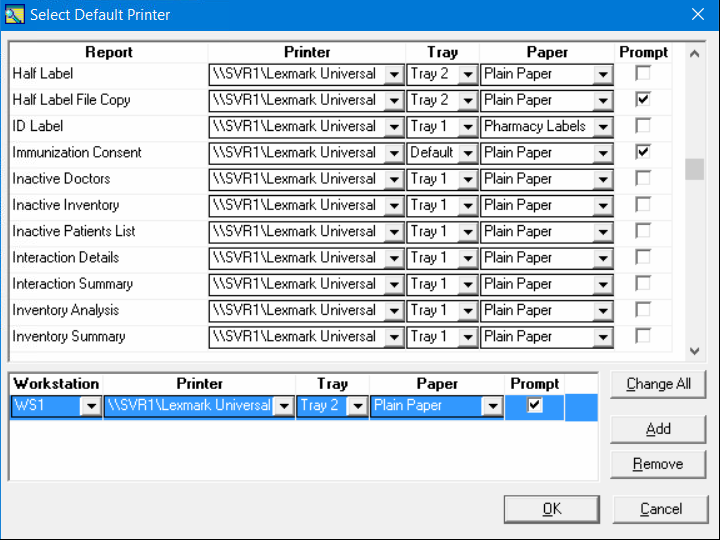
Task: Tick the Prompt checkbox for Inventory Summary
Action: (643, 336)
